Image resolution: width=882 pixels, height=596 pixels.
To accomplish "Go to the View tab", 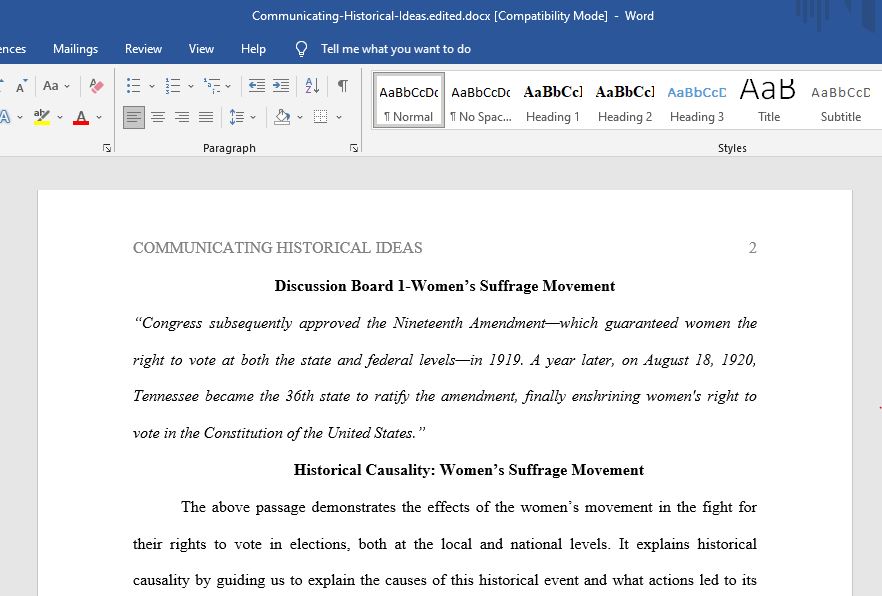I will point(201,49).
